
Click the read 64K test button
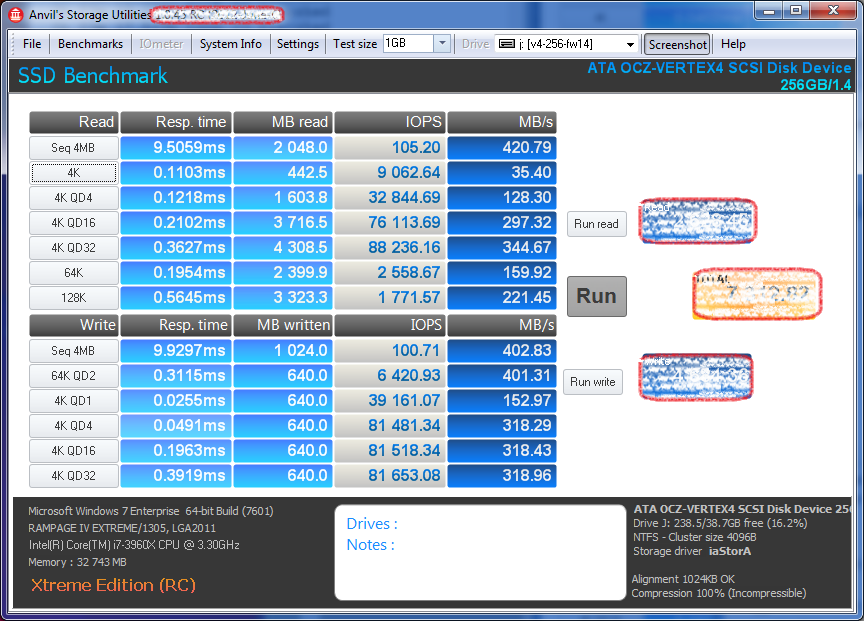point(74,273)
